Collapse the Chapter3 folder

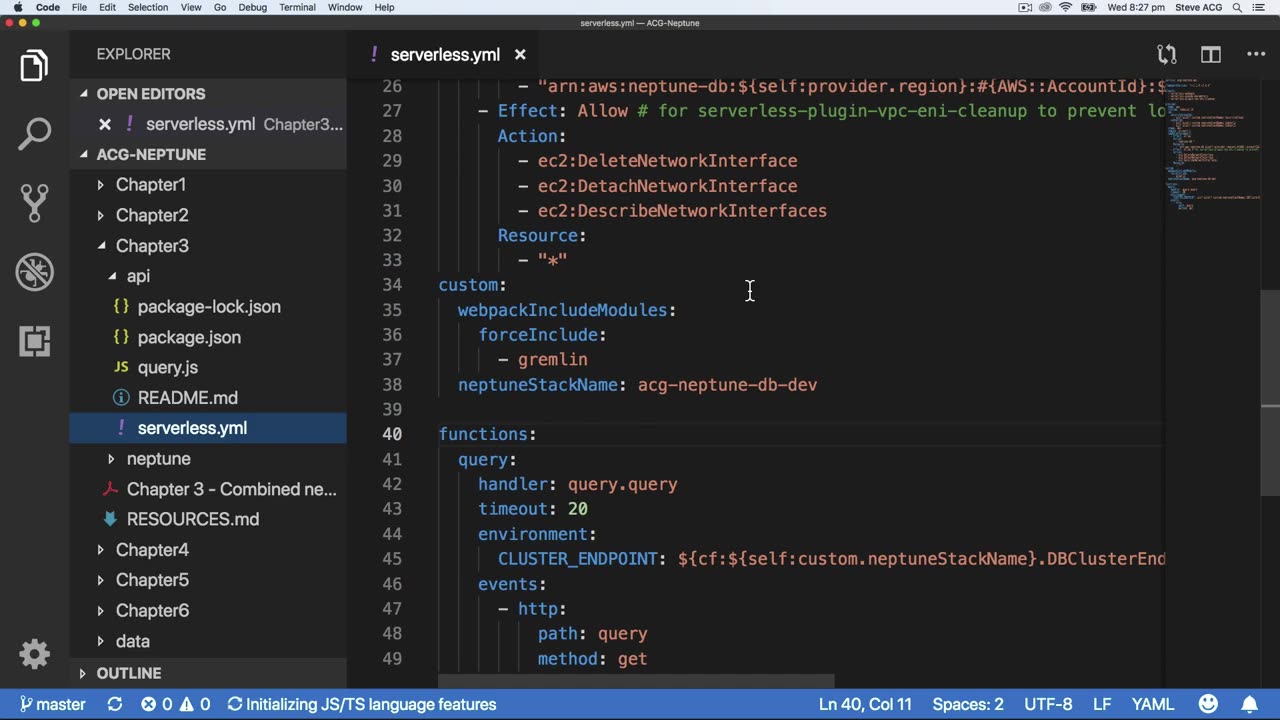point(151,246)
